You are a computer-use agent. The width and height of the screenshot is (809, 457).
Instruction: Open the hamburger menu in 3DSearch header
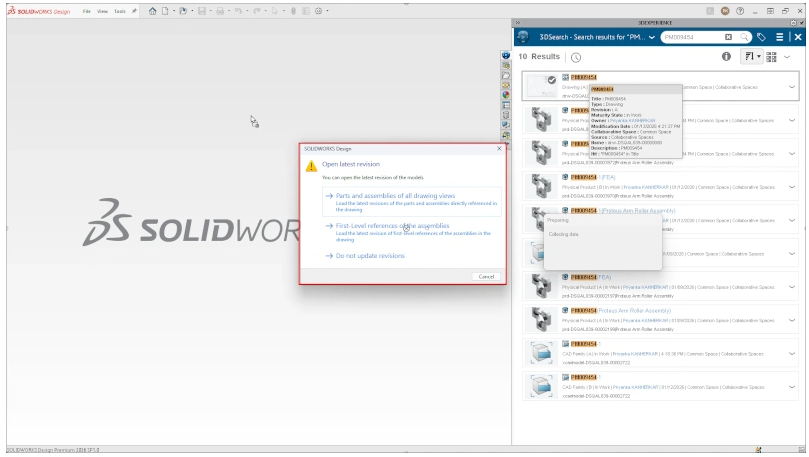pyautogui.click(x=780, y=37)
